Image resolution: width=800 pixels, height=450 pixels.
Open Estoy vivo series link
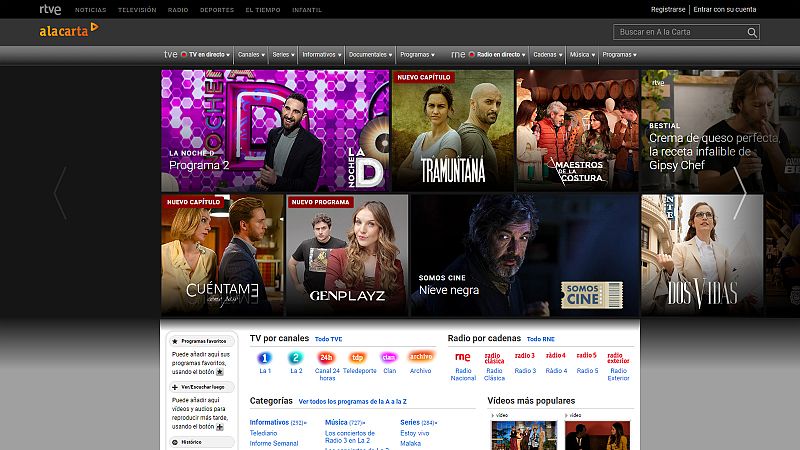tap(414, 433)
